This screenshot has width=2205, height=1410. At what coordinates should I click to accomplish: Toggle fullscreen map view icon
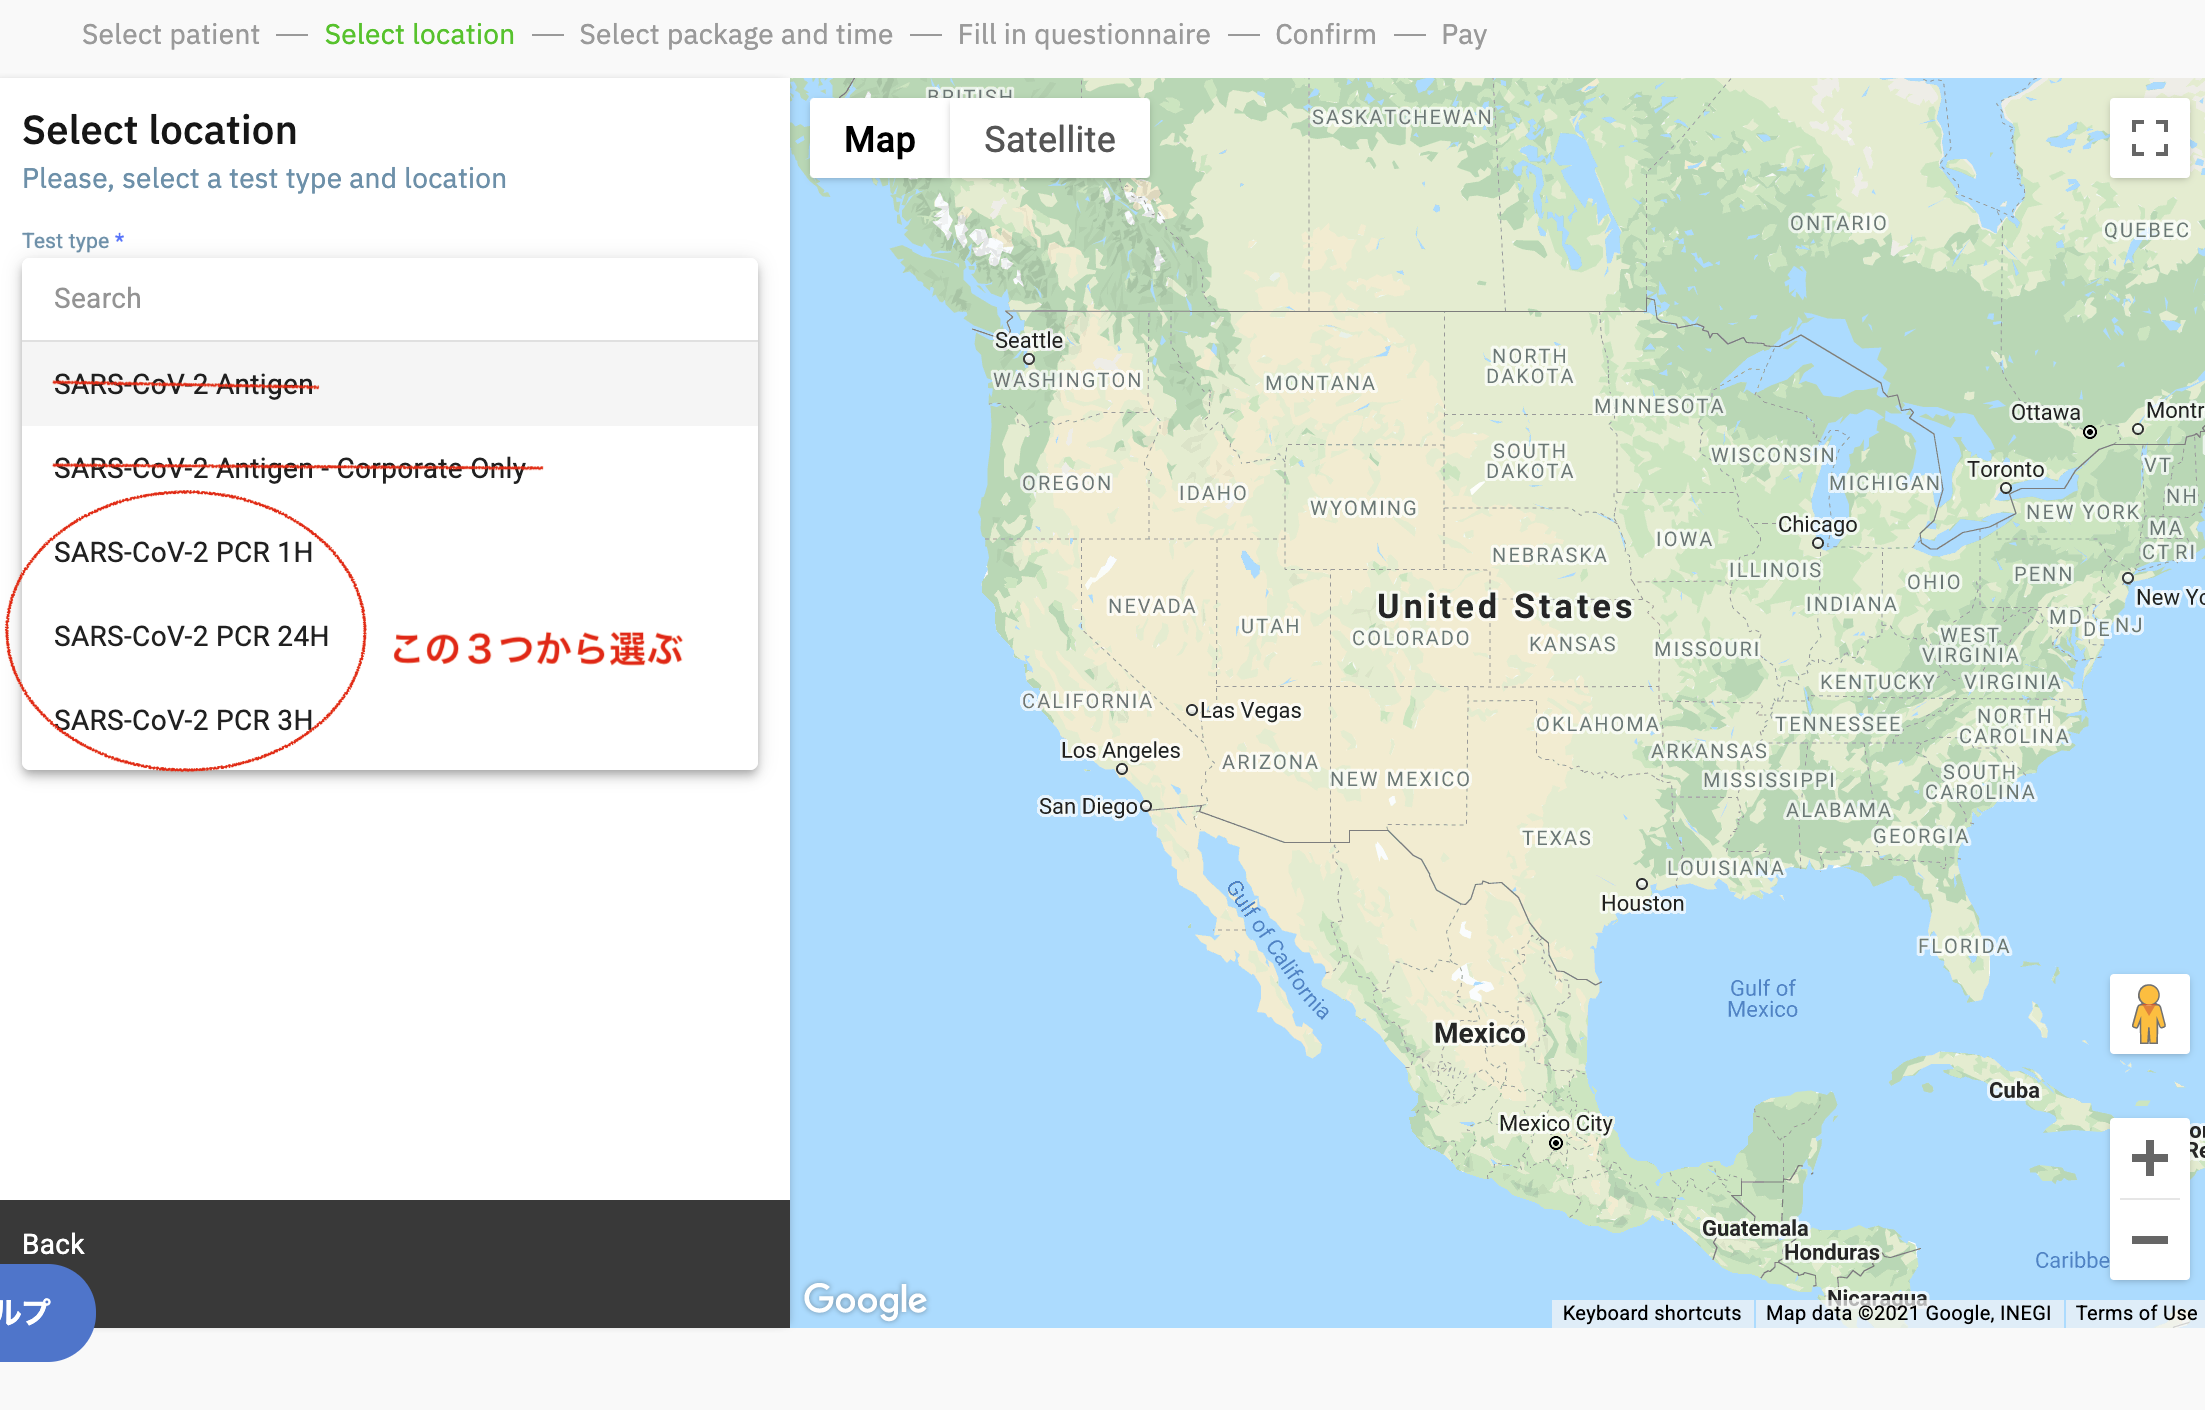(2149, 138)
